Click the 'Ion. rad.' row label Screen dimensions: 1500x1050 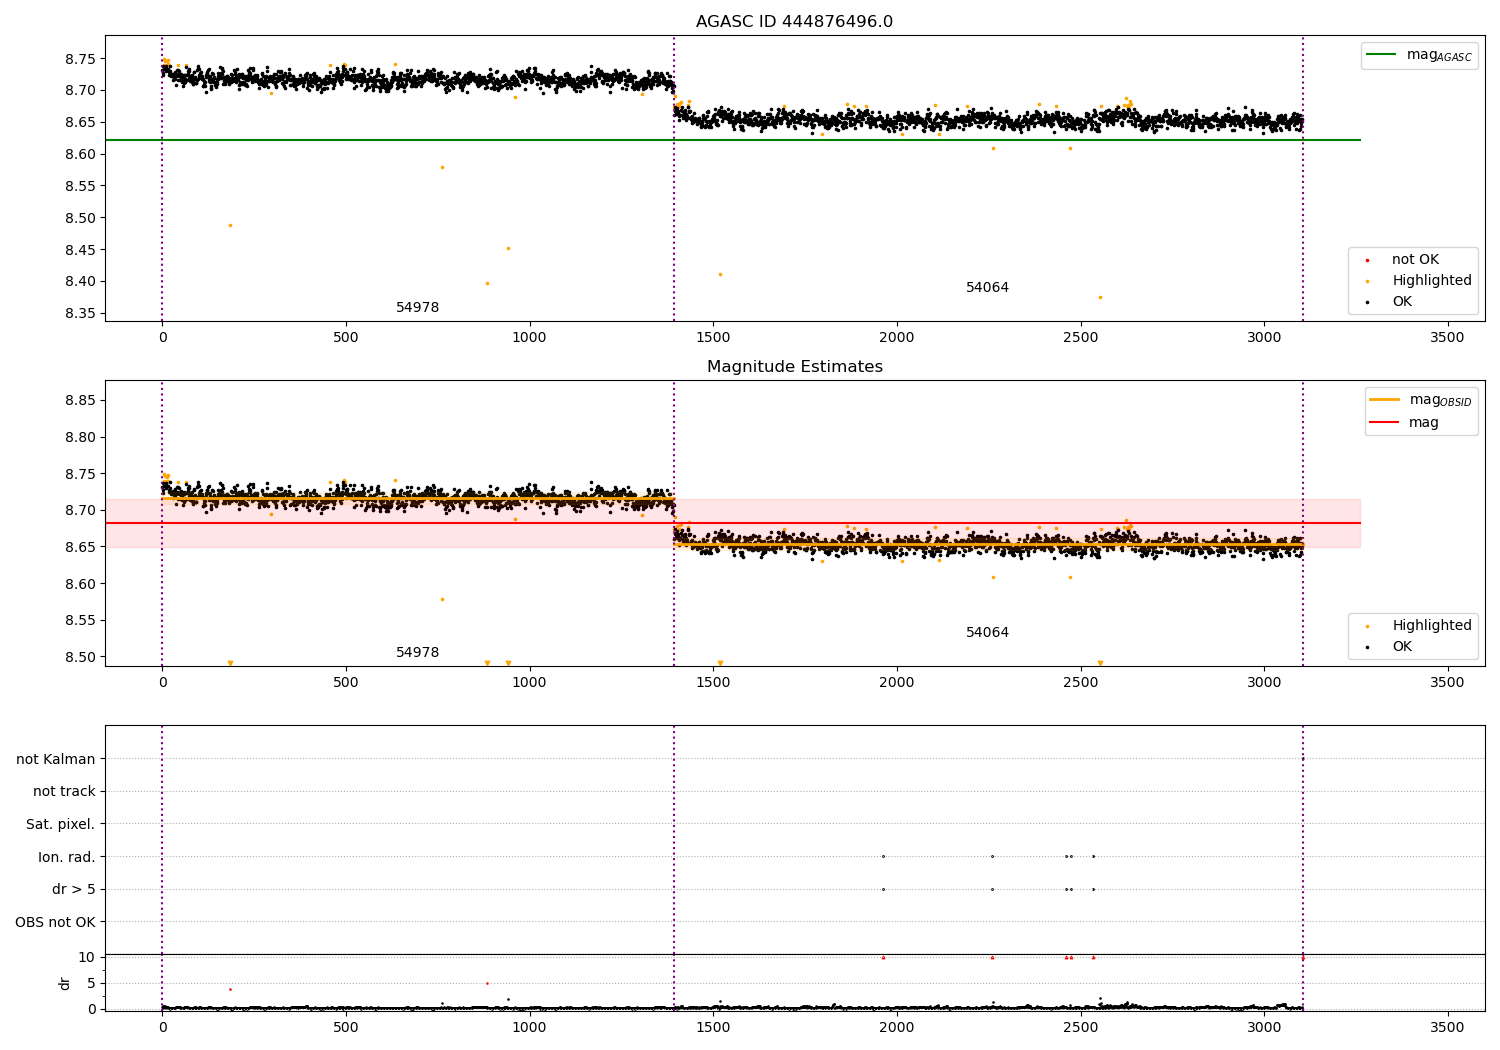click(67, 857)
